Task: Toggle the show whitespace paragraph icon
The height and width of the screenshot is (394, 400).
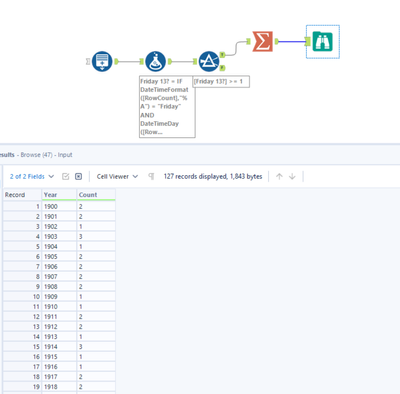Action: point(151,176)
